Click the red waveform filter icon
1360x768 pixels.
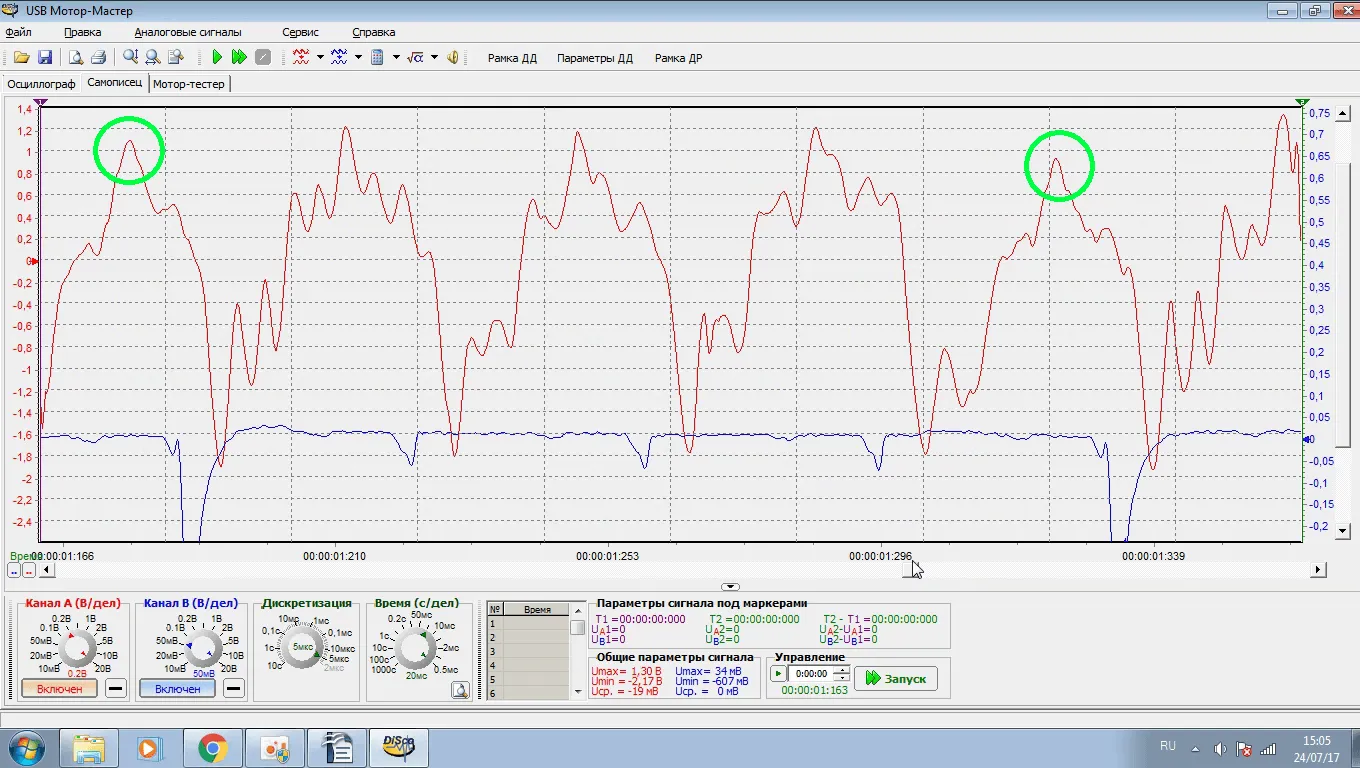coord(301,57)
